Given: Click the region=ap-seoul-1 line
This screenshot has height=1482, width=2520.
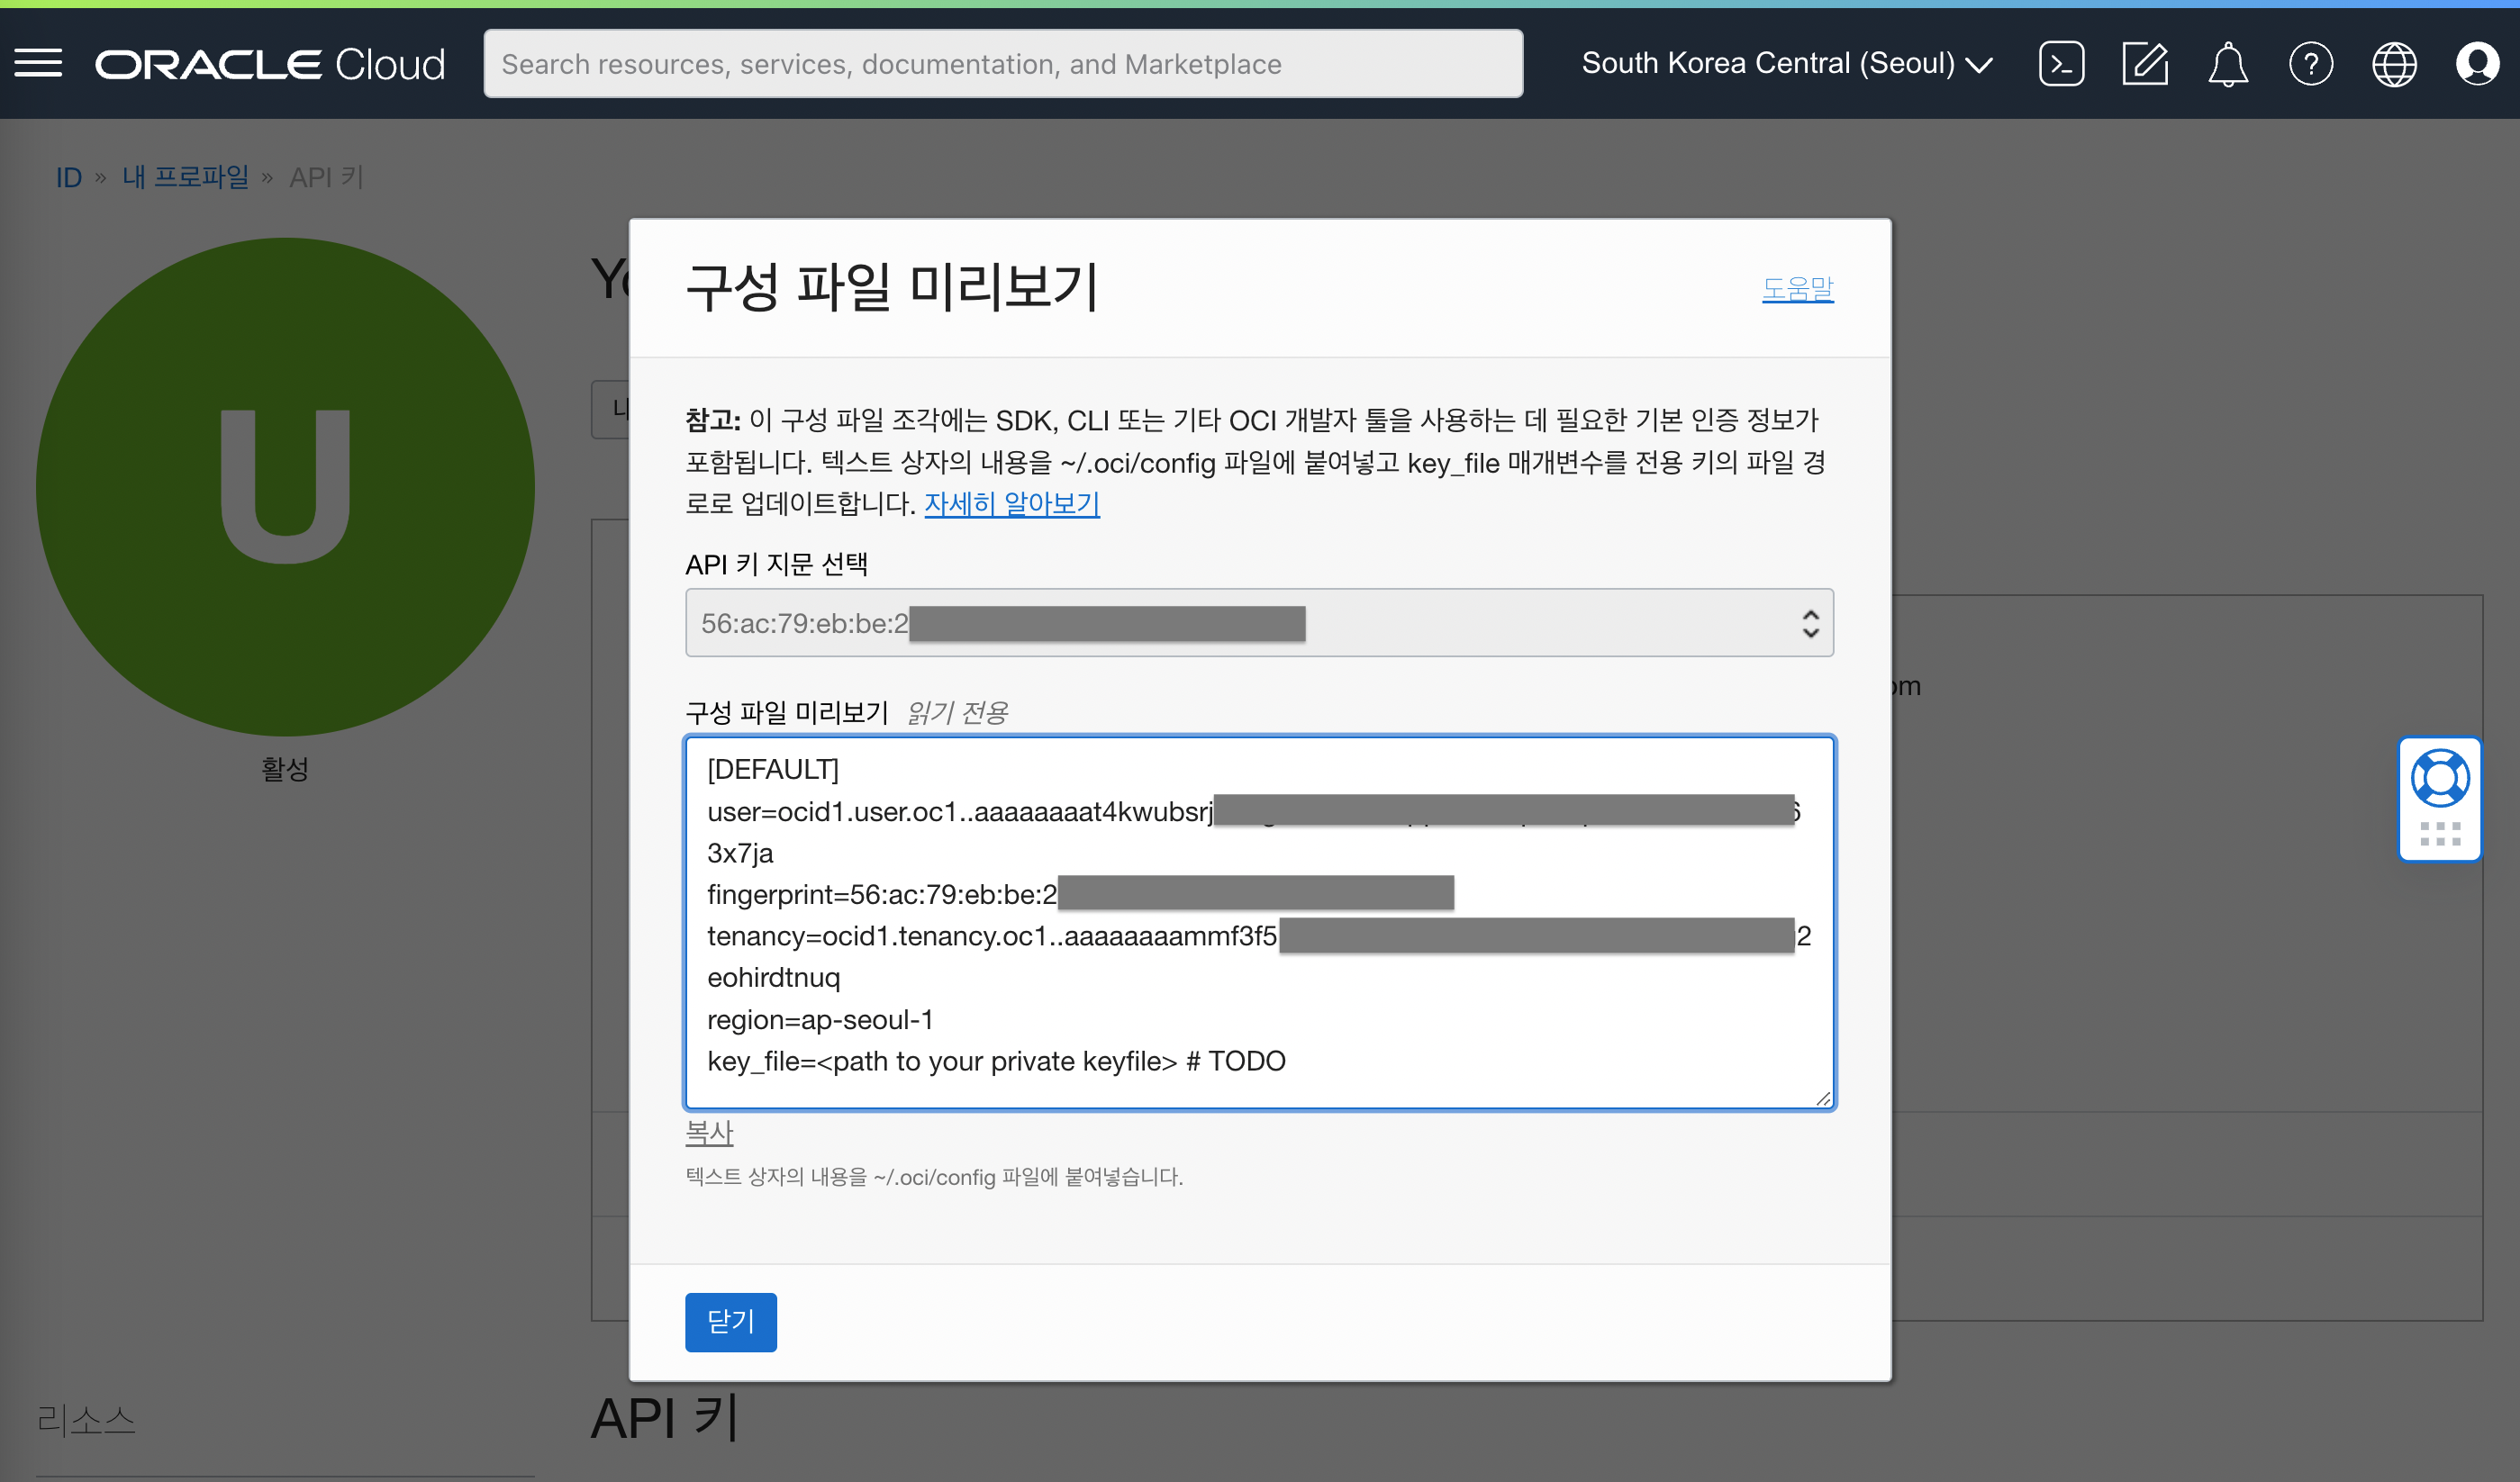Looking at the screenshot, I should click(820, 1019).
